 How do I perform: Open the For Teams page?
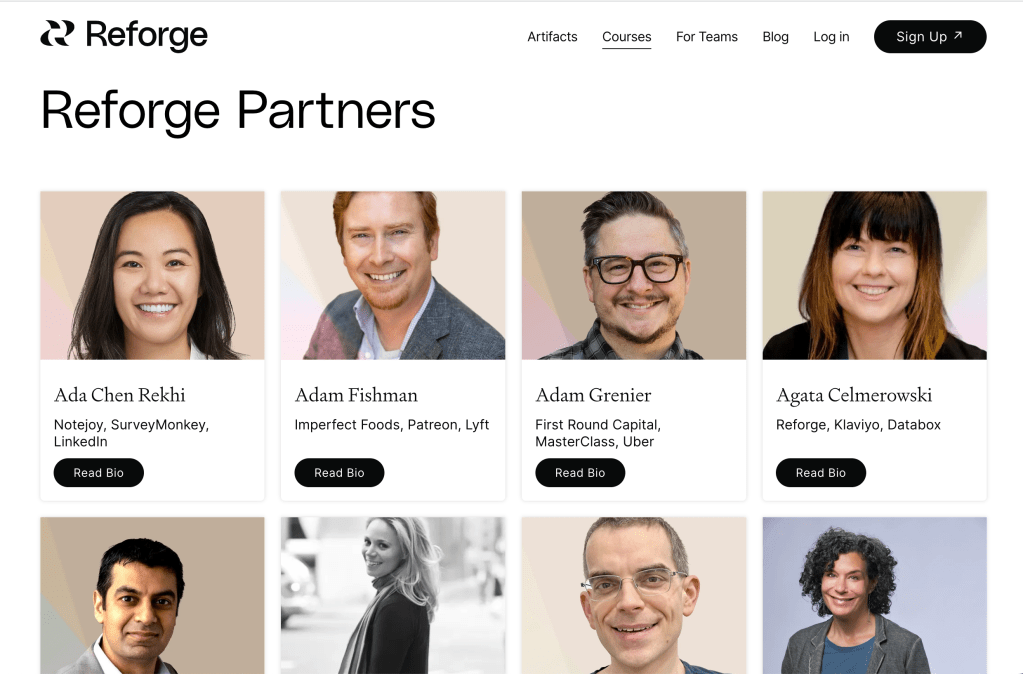point(706,37)
